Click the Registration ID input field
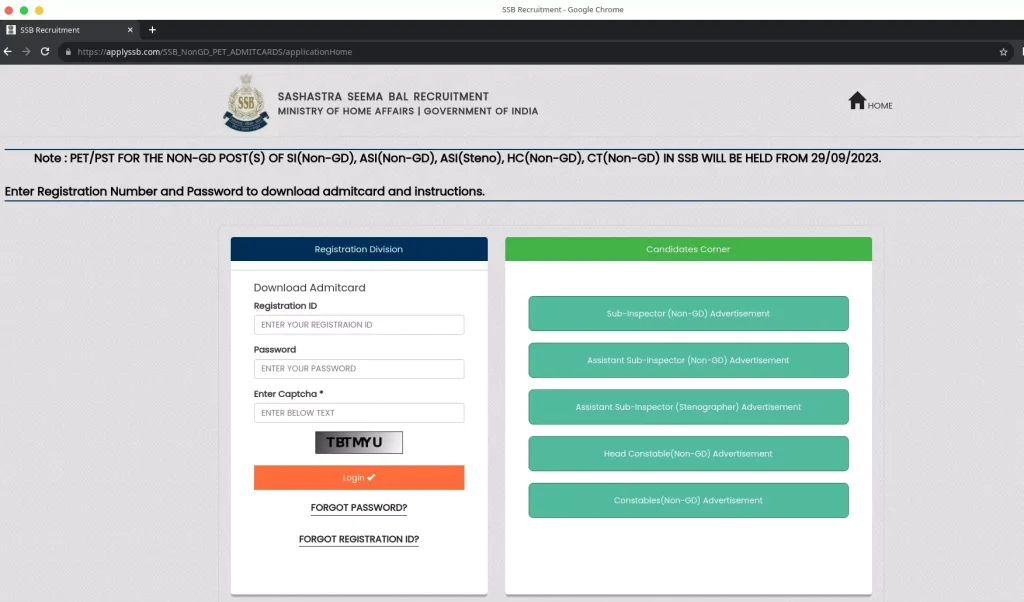The height and width of the screenshot is (602, 1024). pos(359,325)
